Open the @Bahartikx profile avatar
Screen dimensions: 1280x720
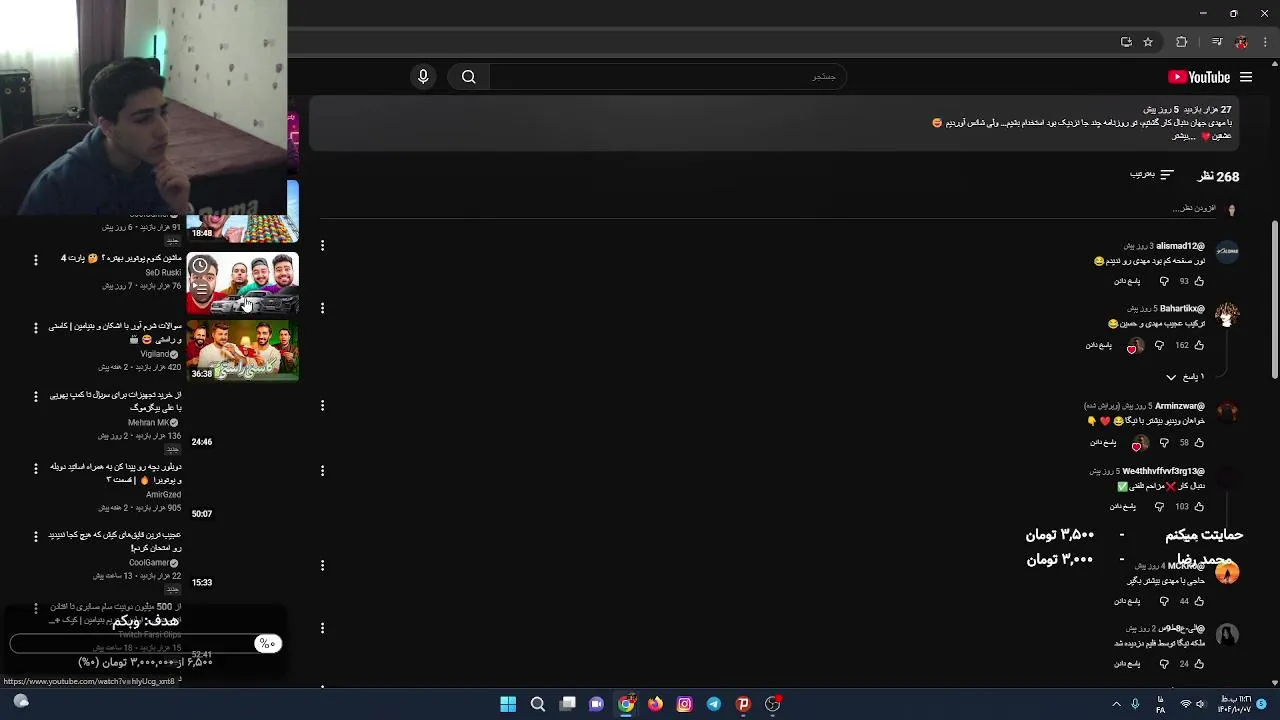1227,316
